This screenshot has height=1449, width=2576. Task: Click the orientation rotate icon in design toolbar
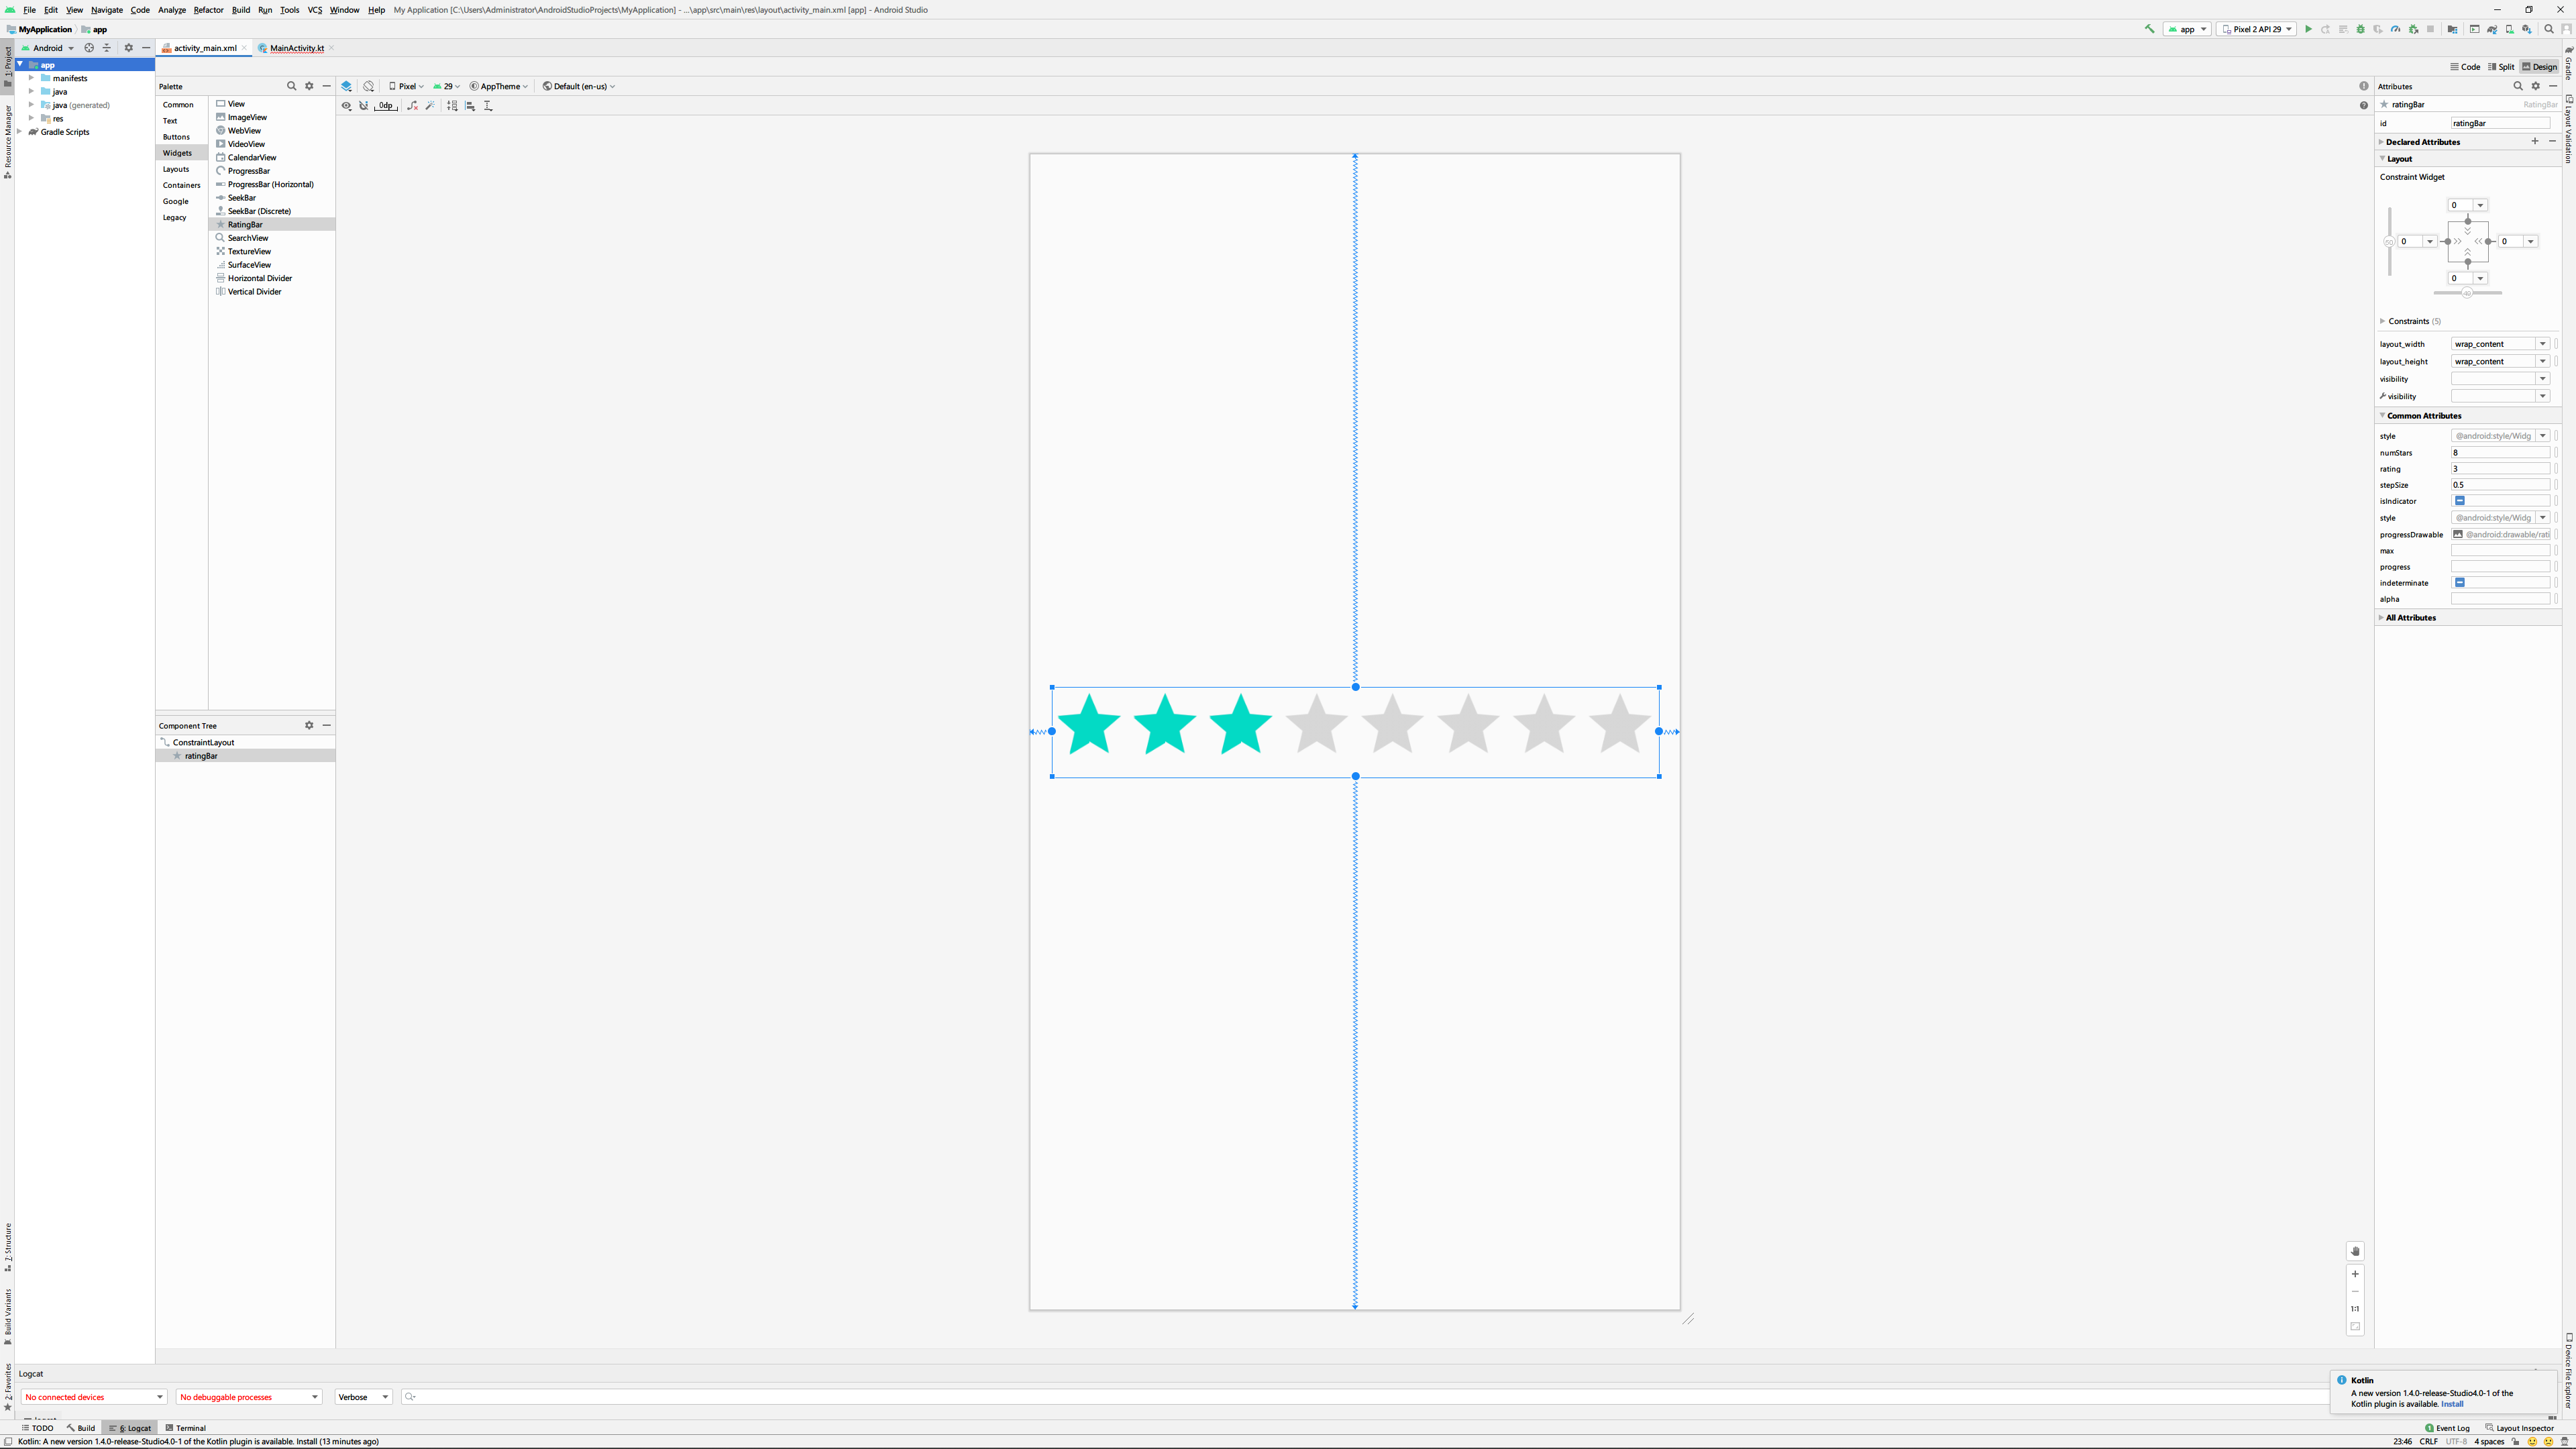coord(369,86)
